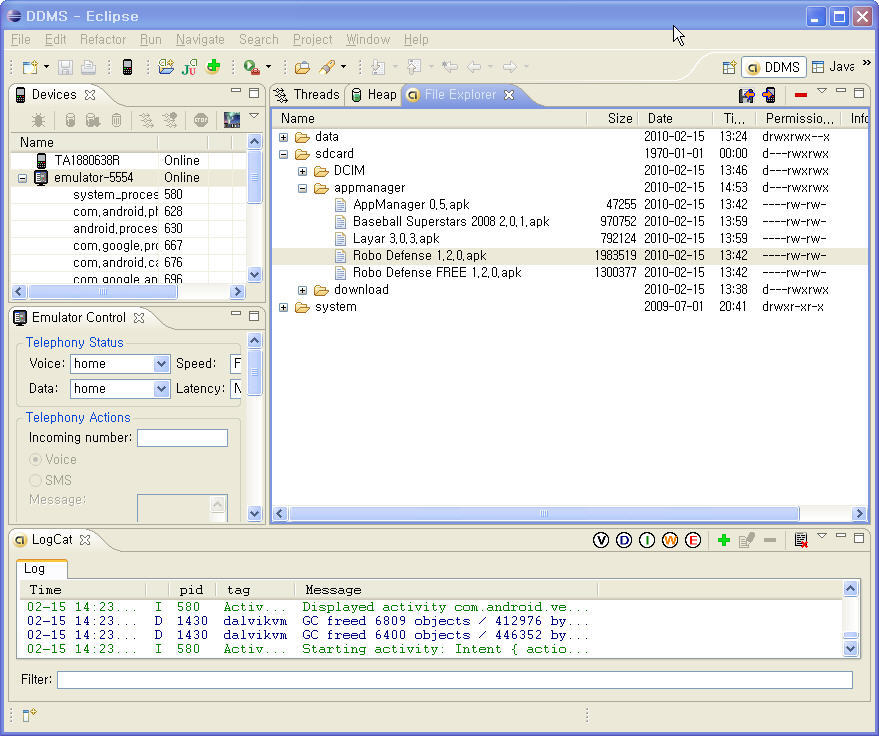Click the JUnit test project toolbar icon
This screenshot has height=736, width=879.
(189, 67)
